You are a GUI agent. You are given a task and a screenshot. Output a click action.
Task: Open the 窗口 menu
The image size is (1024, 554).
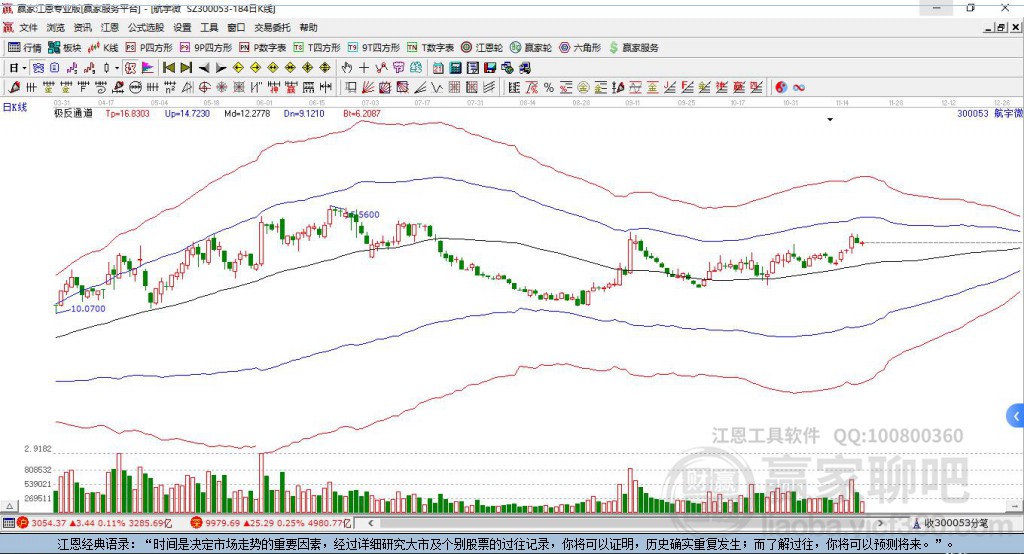(x=236, y=27)
